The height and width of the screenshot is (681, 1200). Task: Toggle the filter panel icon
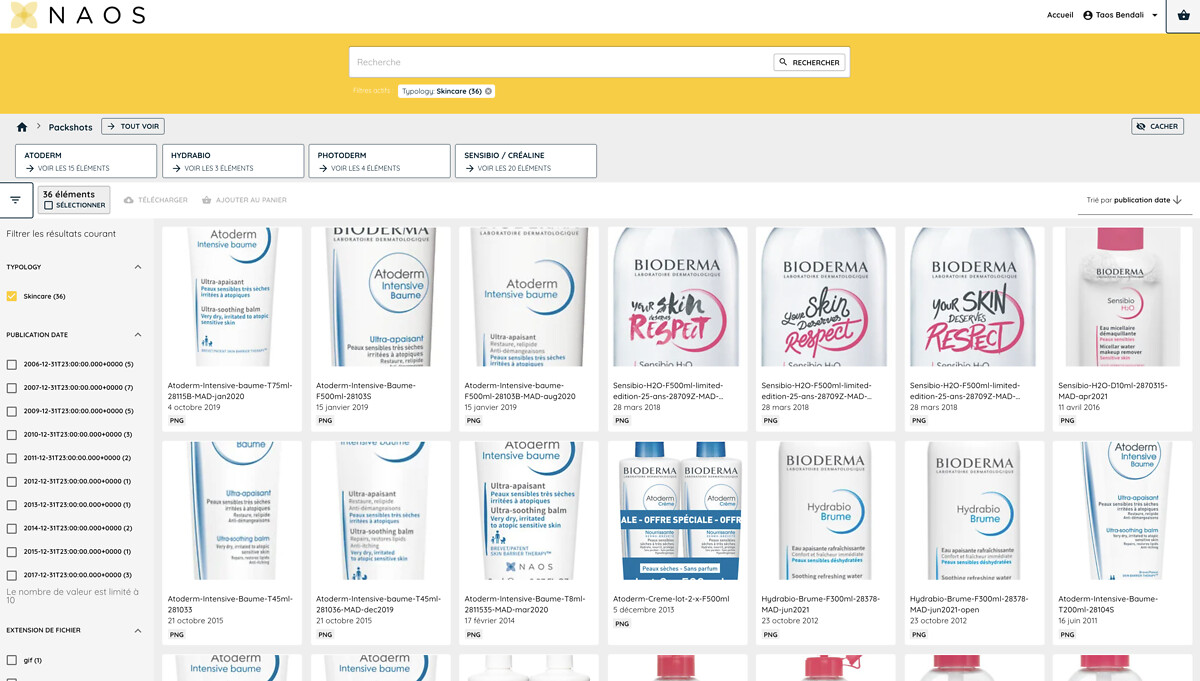pos(16,200)
